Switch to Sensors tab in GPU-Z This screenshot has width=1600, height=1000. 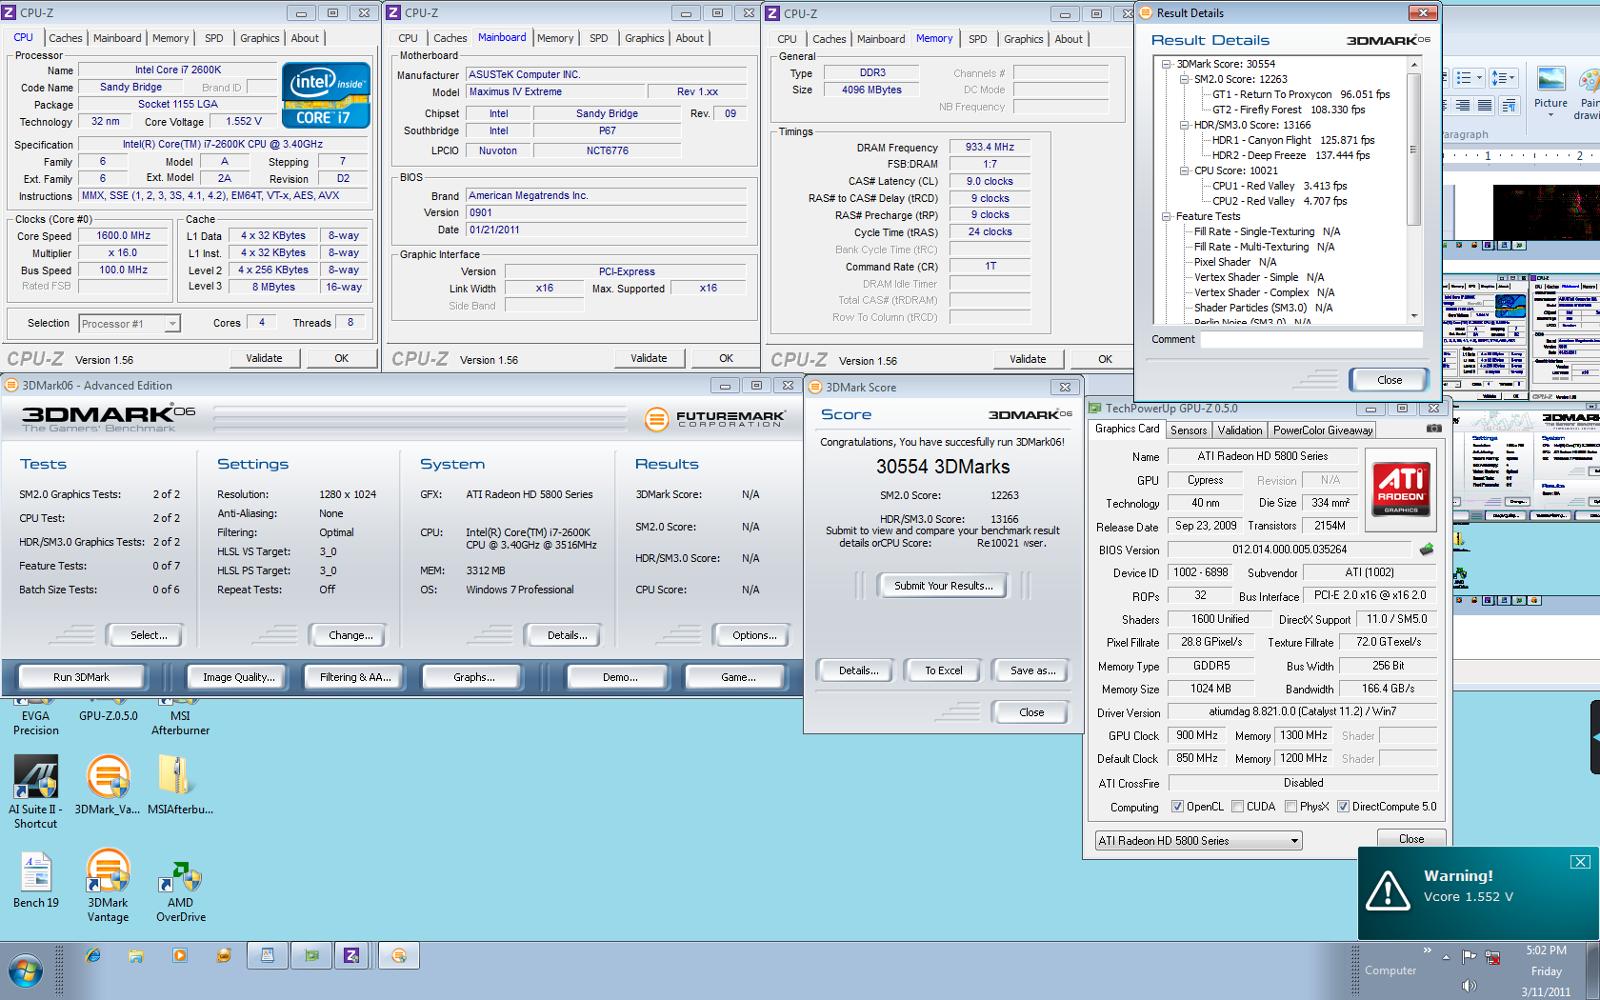coord(1188,430)
